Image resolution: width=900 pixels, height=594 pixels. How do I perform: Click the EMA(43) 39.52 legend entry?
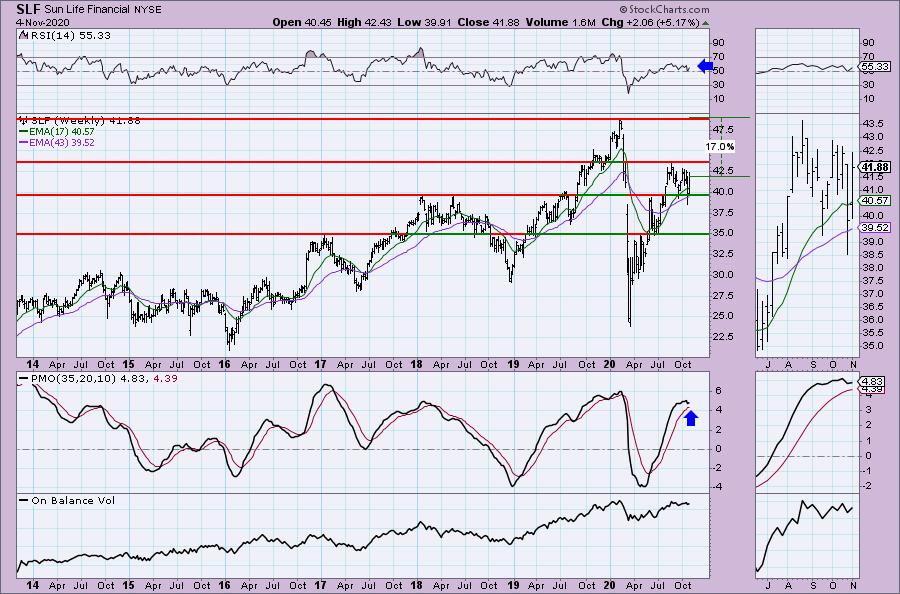click(56, 142)
